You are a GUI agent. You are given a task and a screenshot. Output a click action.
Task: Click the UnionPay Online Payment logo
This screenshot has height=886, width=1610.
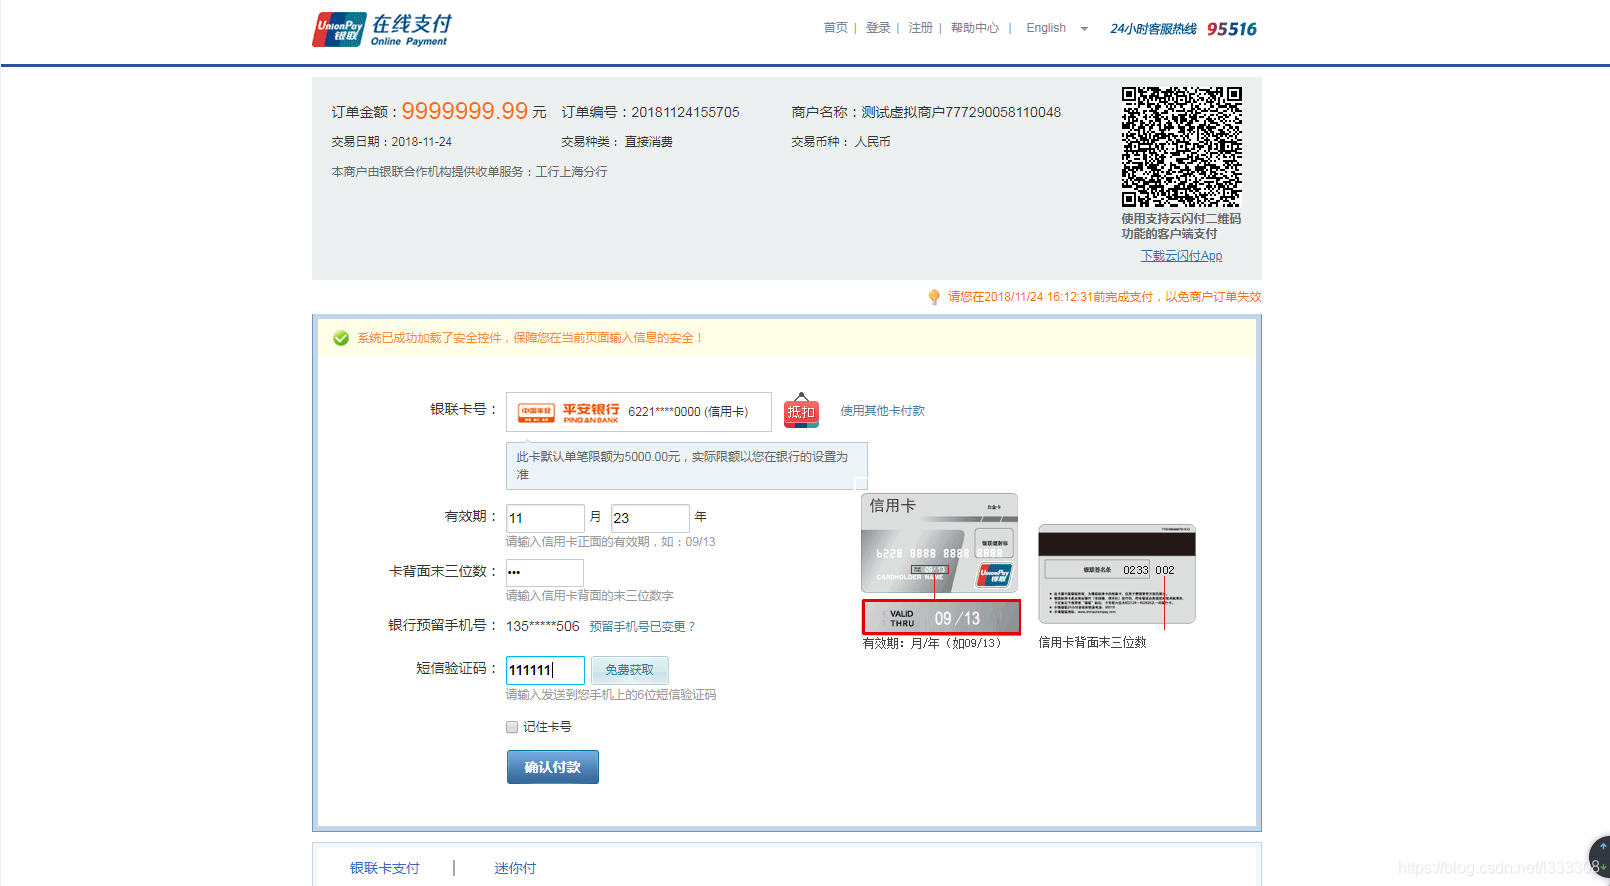[382, 29]
